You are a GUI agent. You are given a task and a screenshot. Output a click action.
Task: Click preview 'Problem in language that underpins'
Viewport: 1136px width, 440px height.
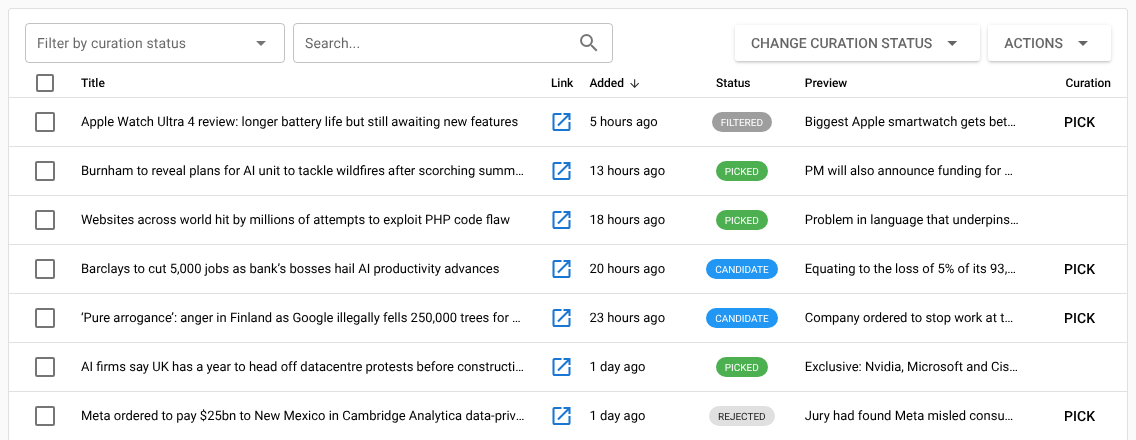[911, 220]
